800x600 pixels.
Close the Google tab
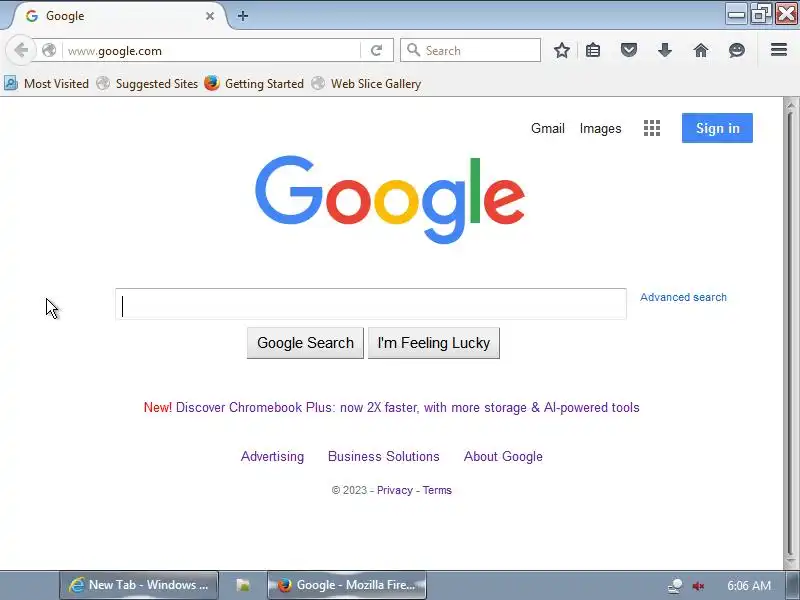210,16
